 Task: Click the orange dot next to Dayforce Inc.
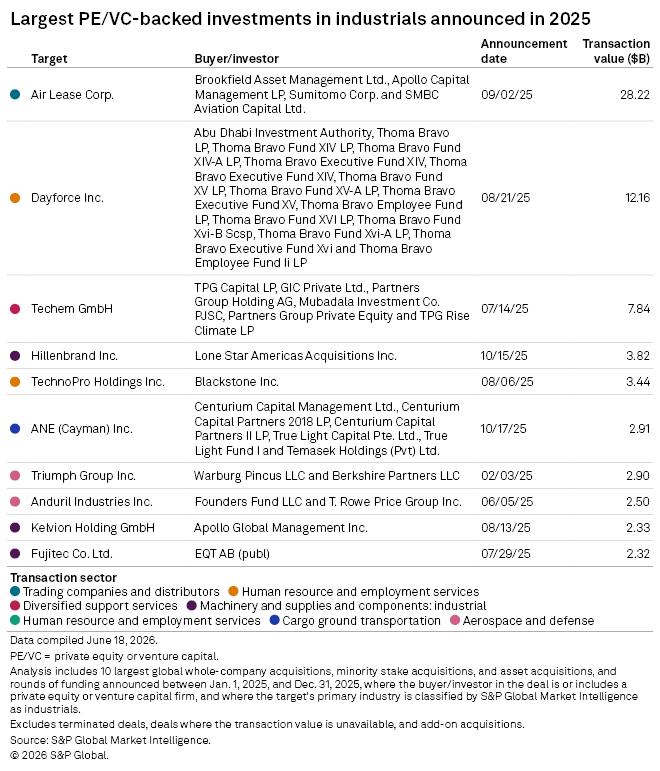(x=15, y=198)
